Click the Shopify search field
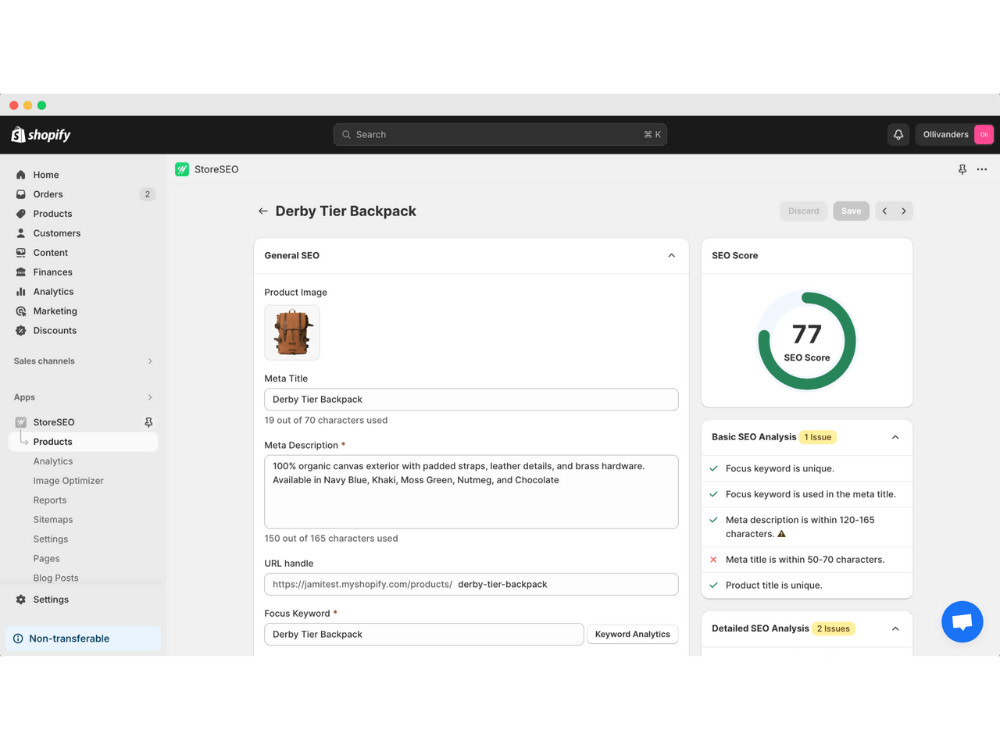The image size is (1000, 750). point(500,135)
